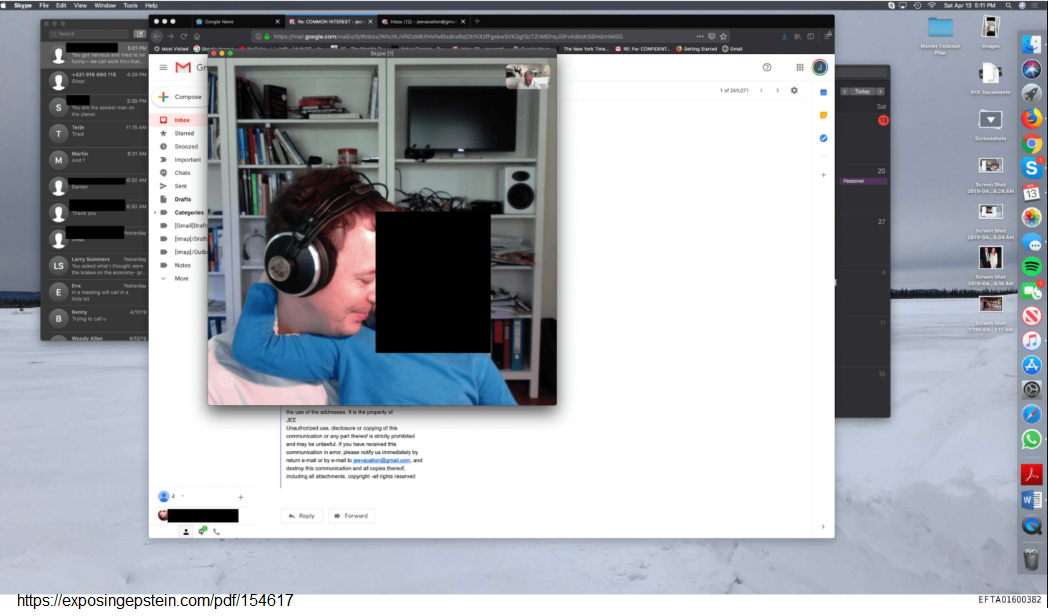1048x616 pixels.
Task: Click Today in the Calendar window
Action: click(862, 92)
